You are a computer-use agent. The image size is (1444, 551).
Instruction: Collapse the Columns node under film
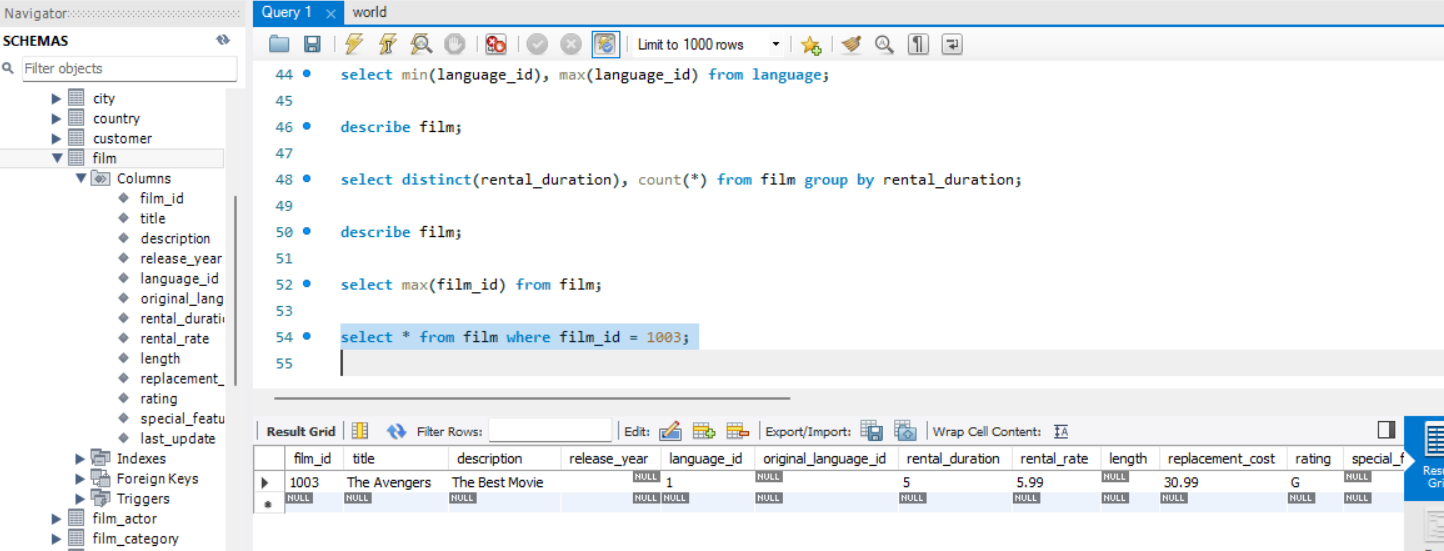(81, 178)
